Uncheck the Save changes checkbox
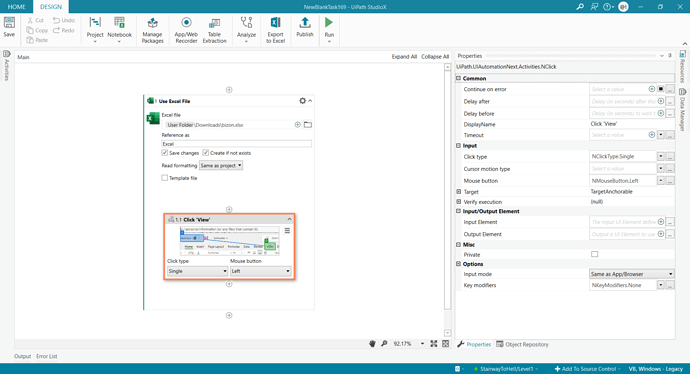The image size is (690, 374). click(x=165, y=153)
